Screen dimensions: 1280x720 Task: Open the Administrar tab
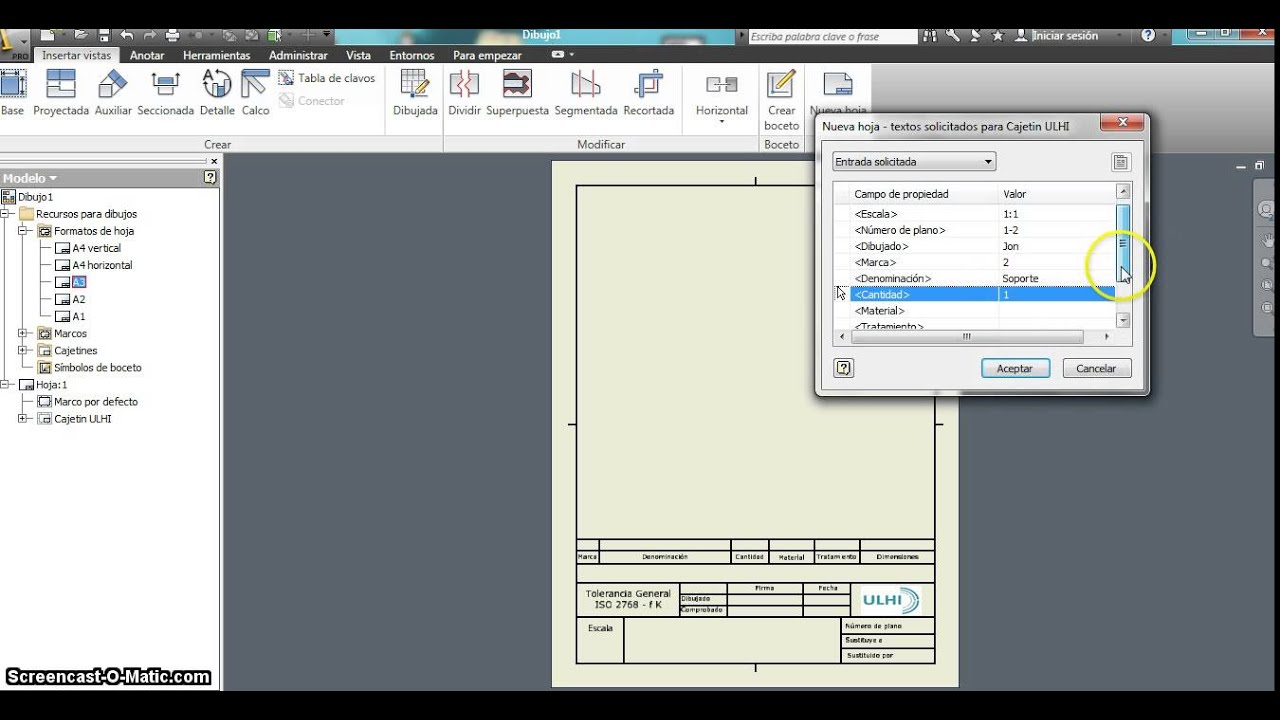(298, 55)
